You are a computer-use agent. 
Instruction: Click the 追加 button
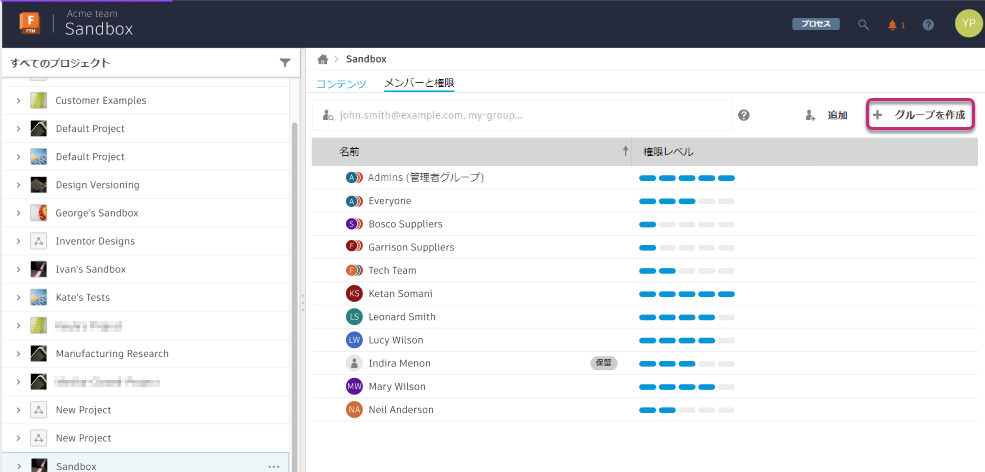pos(827,116)
